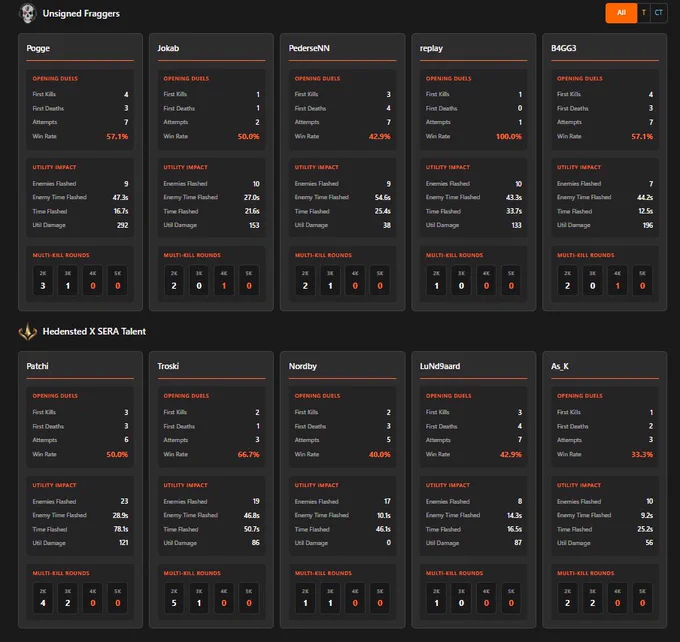Click As_K's Time Flashed 25.2s
680x642 pixels.
click(x=645, y=529)
